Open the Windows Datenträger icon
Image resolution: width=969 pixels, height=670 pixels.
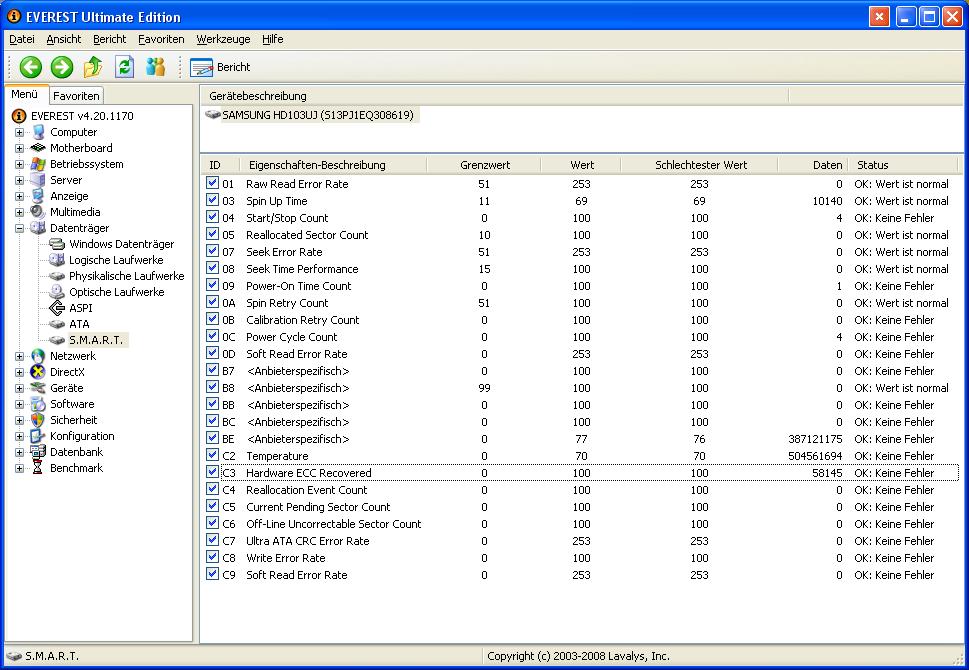(57, 244)
